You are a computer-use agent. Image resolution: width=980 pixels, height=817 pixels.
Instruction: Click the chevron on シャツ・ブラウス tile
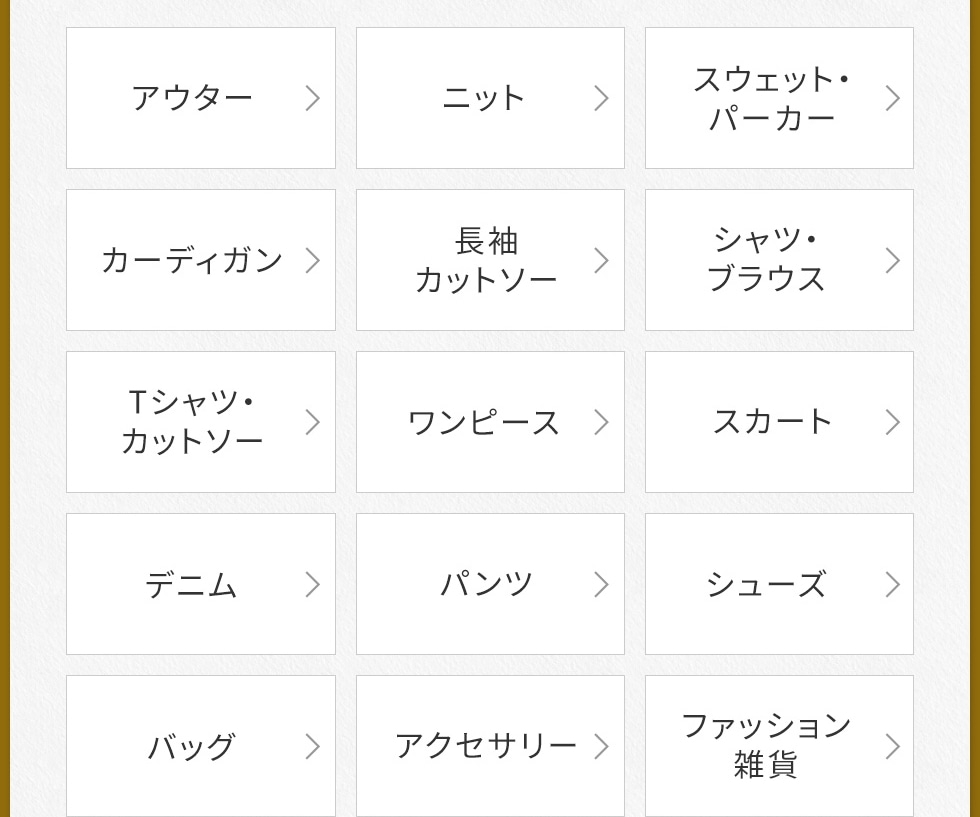point(892,260)
